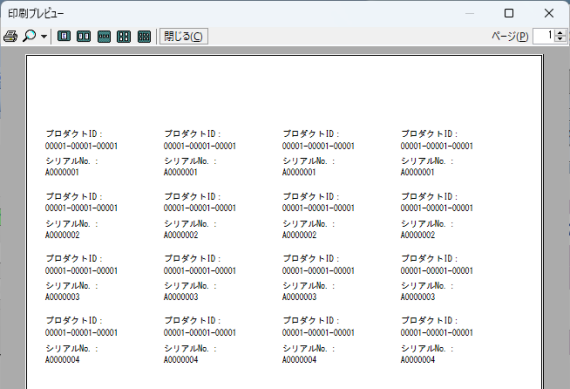Viewport: 570px width, 389px height.
Task: Click the 閉じる(C) button
Action: click(x=184, y=36)
